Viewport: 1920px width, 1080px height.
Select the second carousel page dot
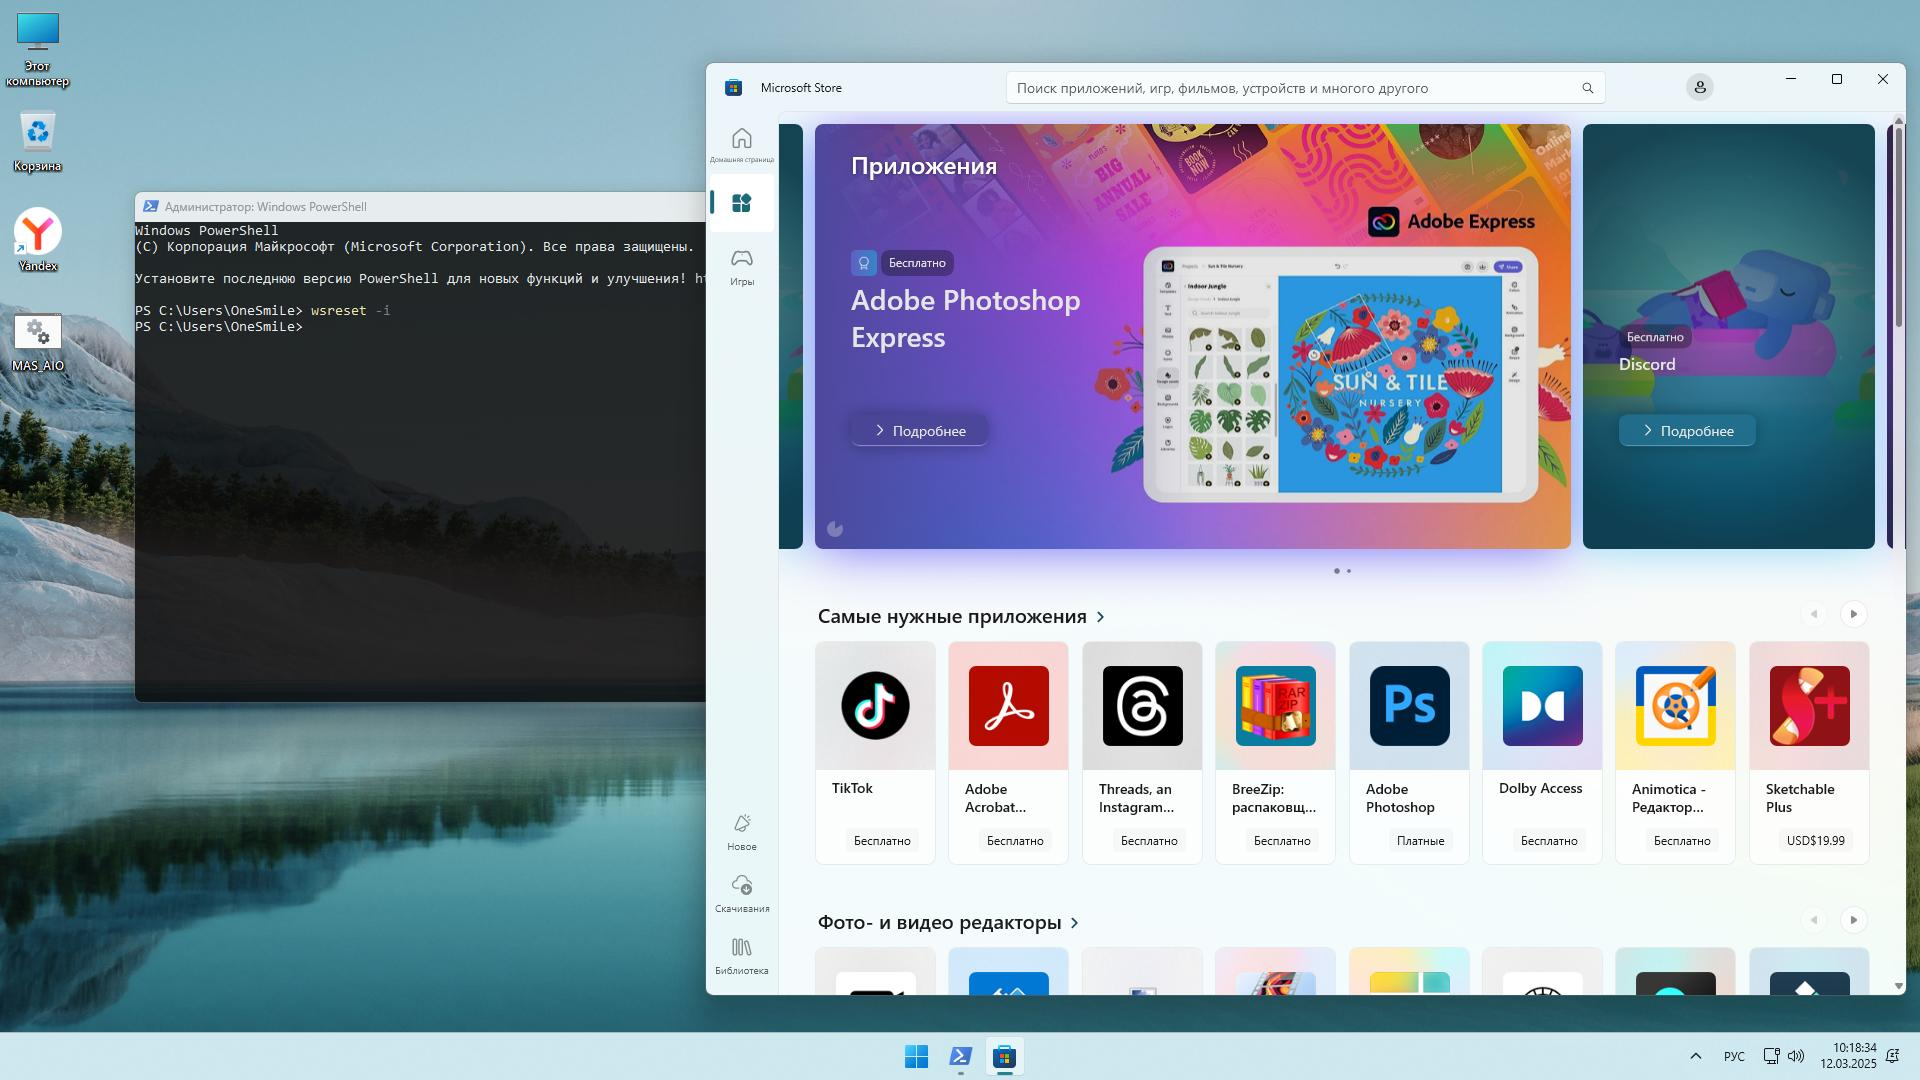tap(1349, 571)
